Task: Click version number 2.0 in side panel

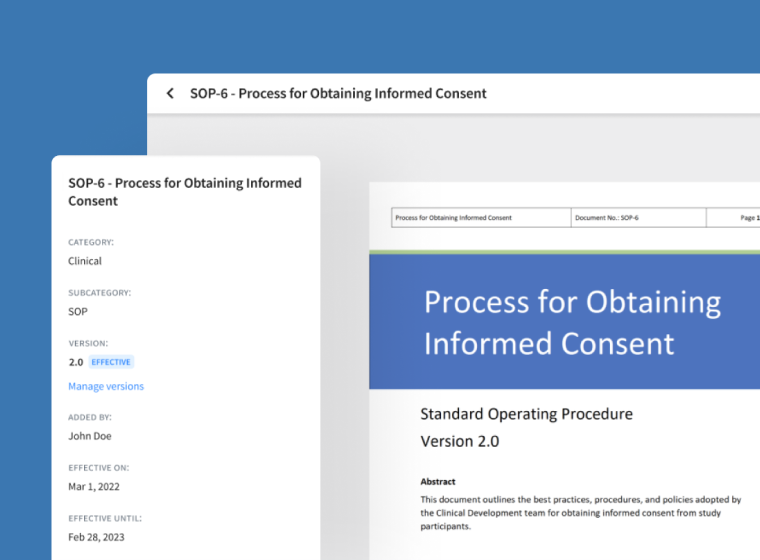Action: pyautogui.click(x=76, y=362)
